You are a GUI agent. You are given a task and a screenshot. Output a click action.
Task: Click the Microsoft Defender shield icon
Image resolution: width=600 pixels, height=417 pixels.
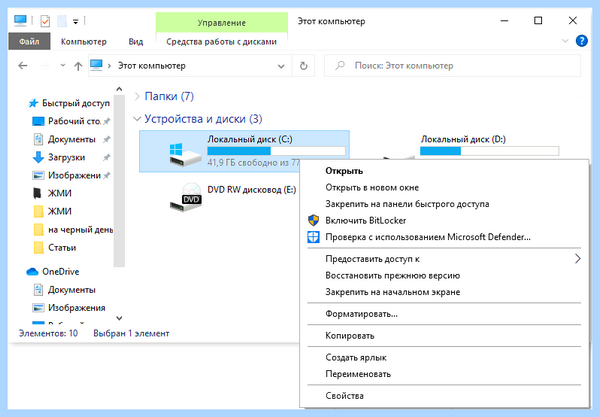point(313,237)
